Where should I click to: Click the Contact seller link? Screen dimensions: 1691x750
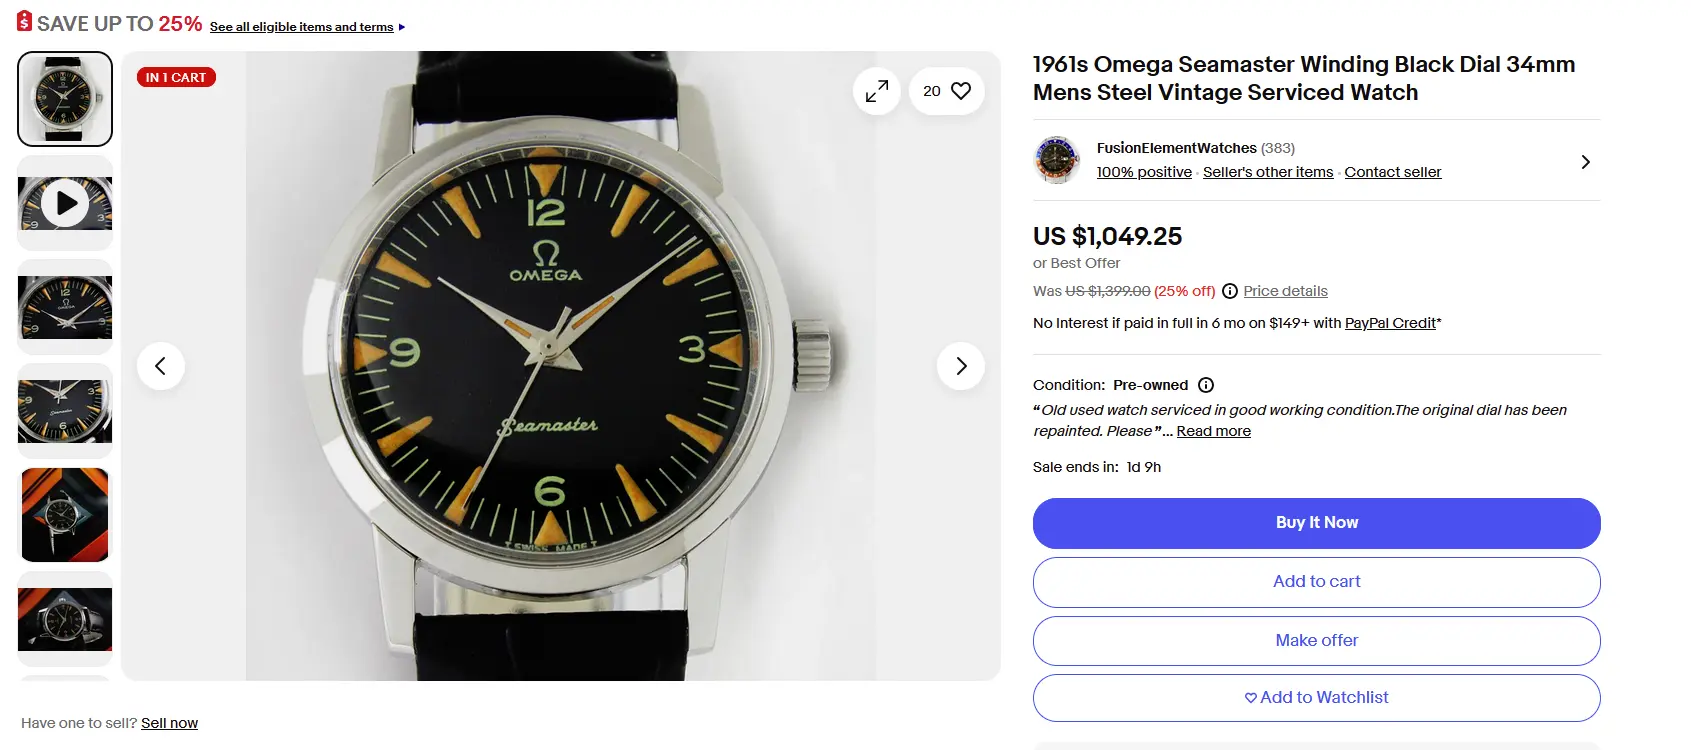click(x=1392, y=172)
